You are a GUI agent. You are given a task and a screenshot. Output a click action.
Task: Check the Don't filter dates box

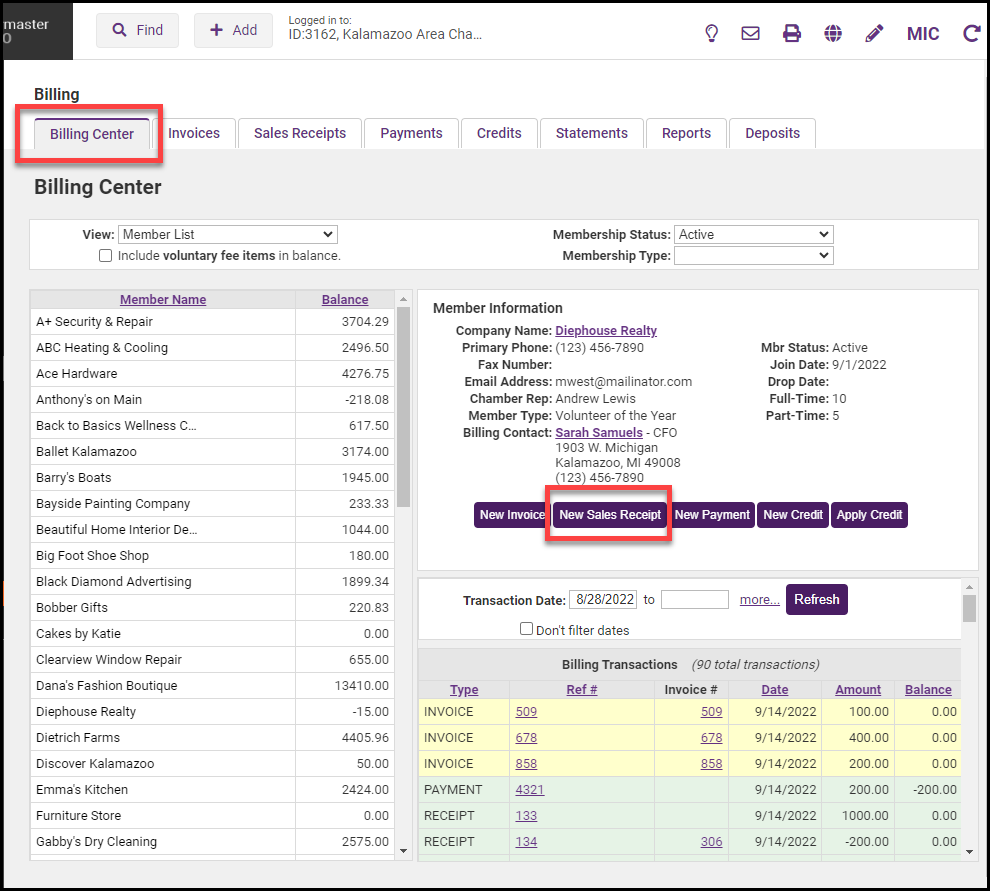click(526, 629)
